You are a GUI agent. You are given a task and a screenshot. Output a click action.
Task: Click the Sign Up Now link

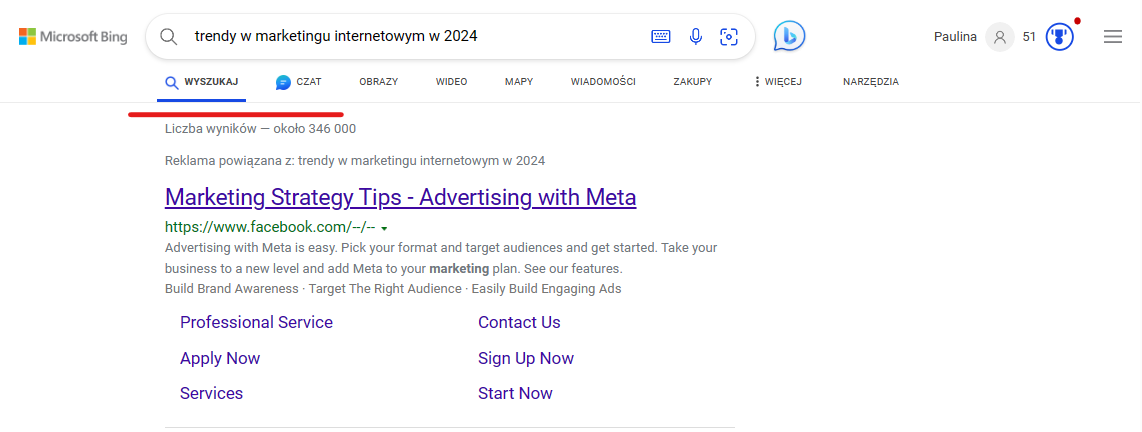pos(526,358)
